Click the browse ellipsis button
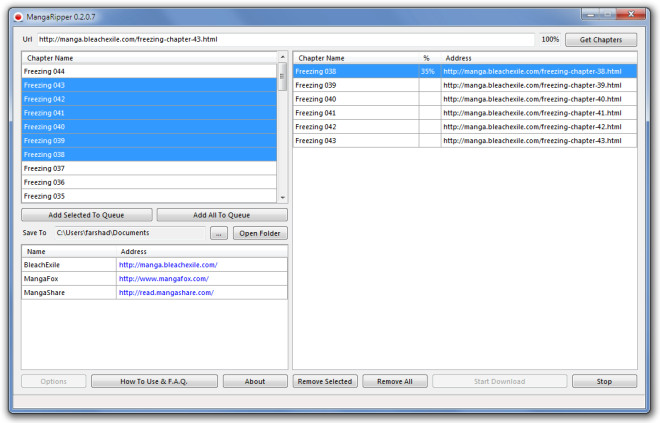The image size is (660, 423). coord(219,233)
